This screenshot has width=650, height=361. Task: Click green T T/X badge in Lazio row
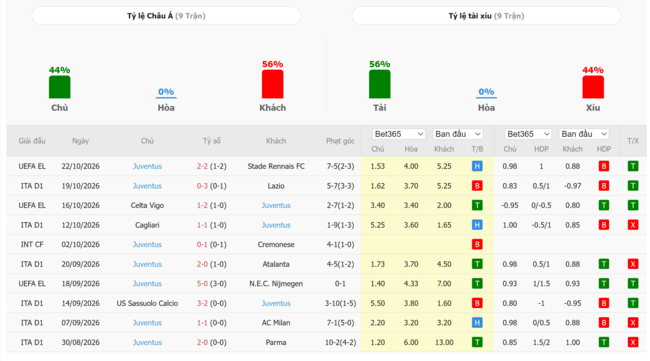pos(633,186)
